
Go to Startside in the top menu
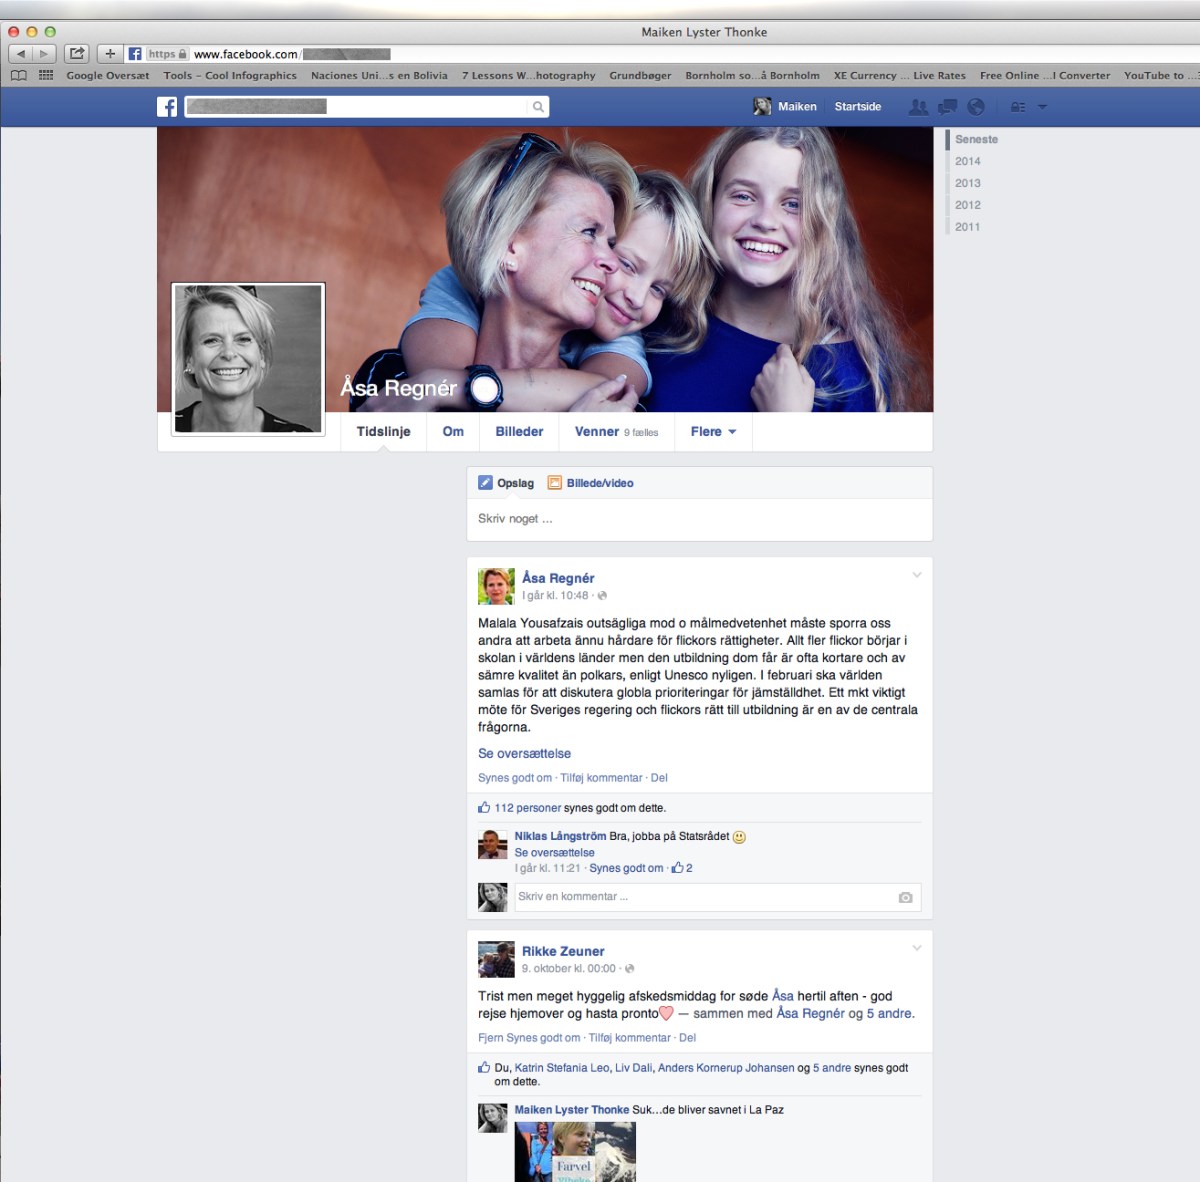click(x=857, y=106)
